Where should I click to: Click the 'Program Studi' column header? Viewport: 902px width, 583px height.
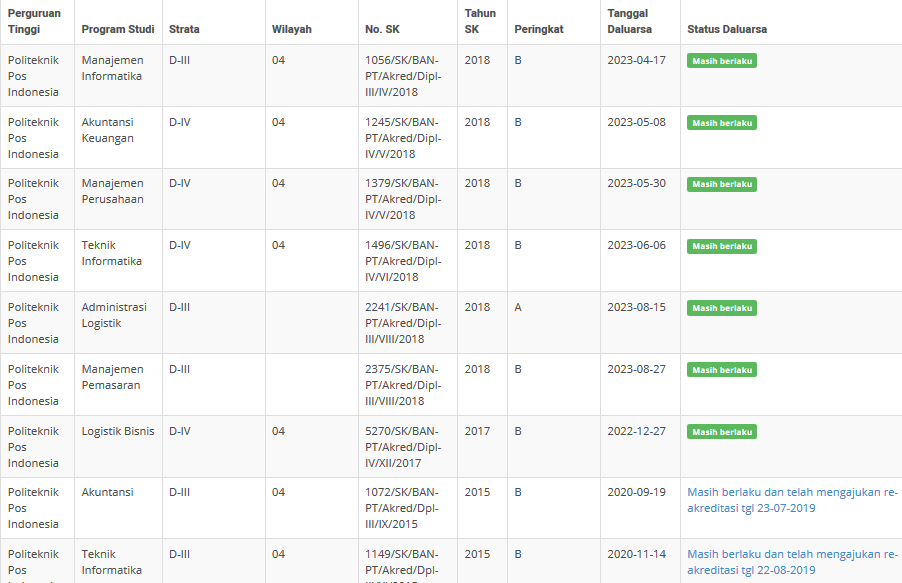pyautogui.click(x=117, y=29)
